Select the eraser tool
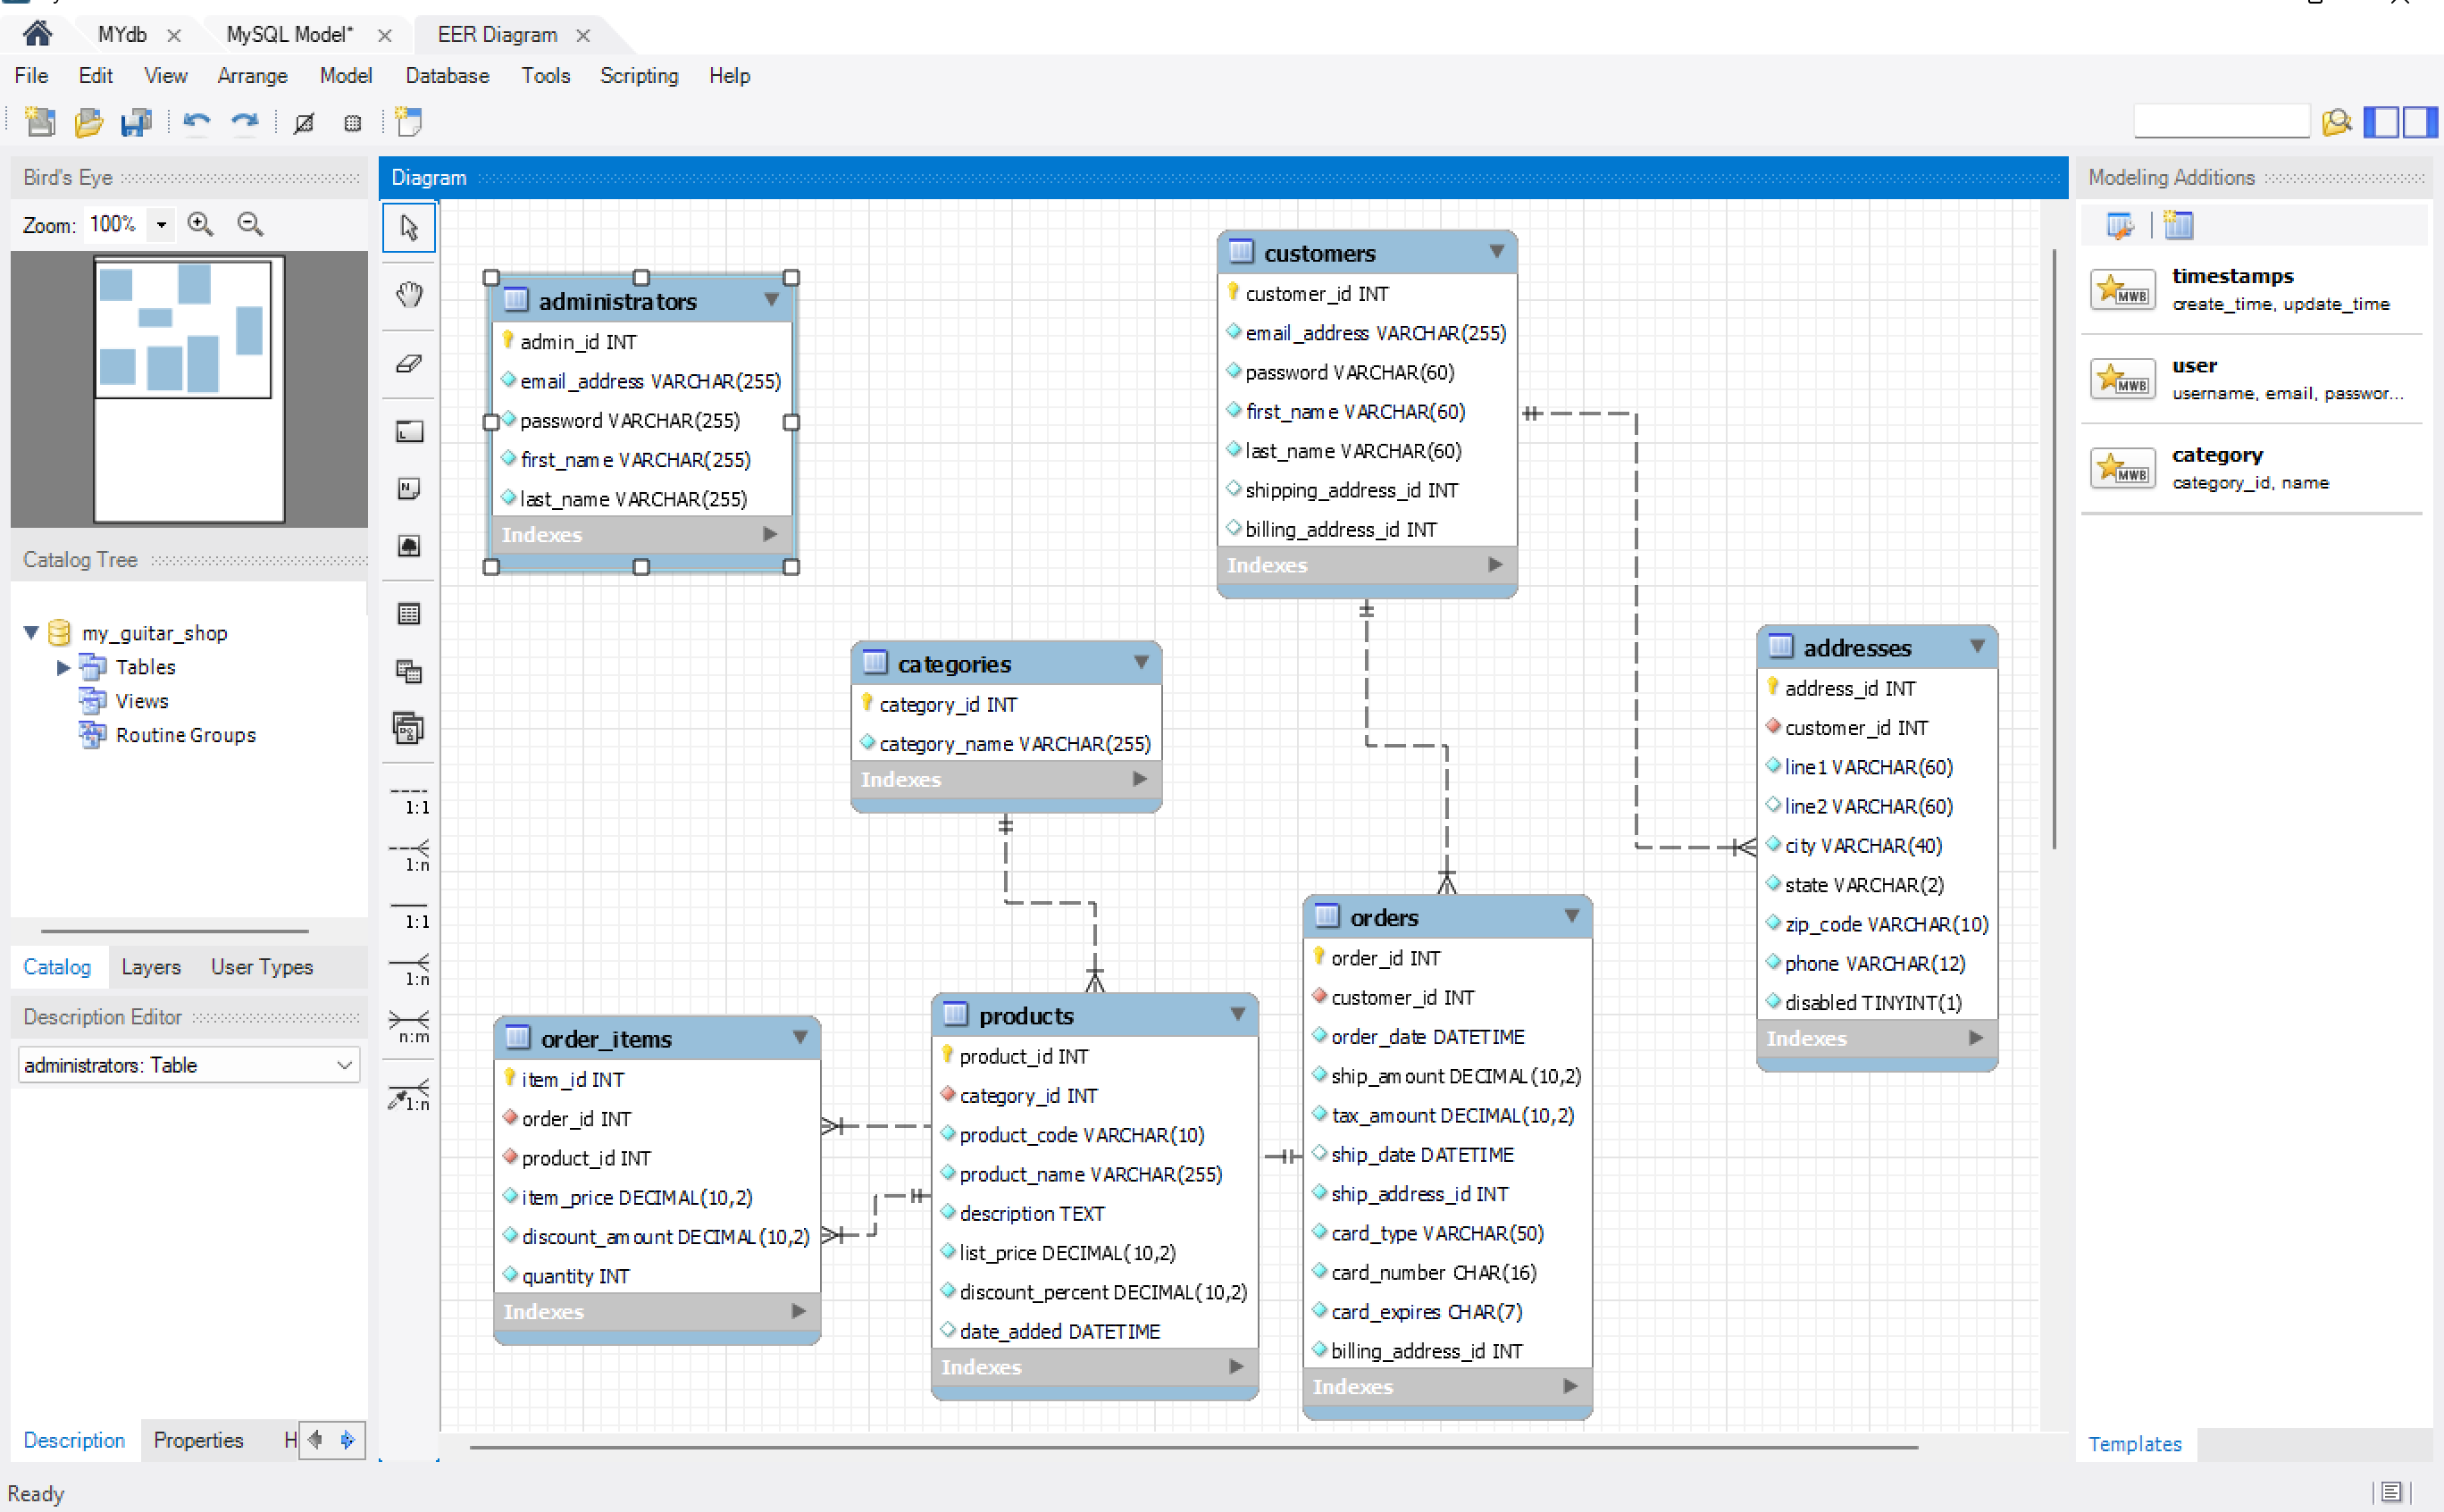 pos(409,363)
